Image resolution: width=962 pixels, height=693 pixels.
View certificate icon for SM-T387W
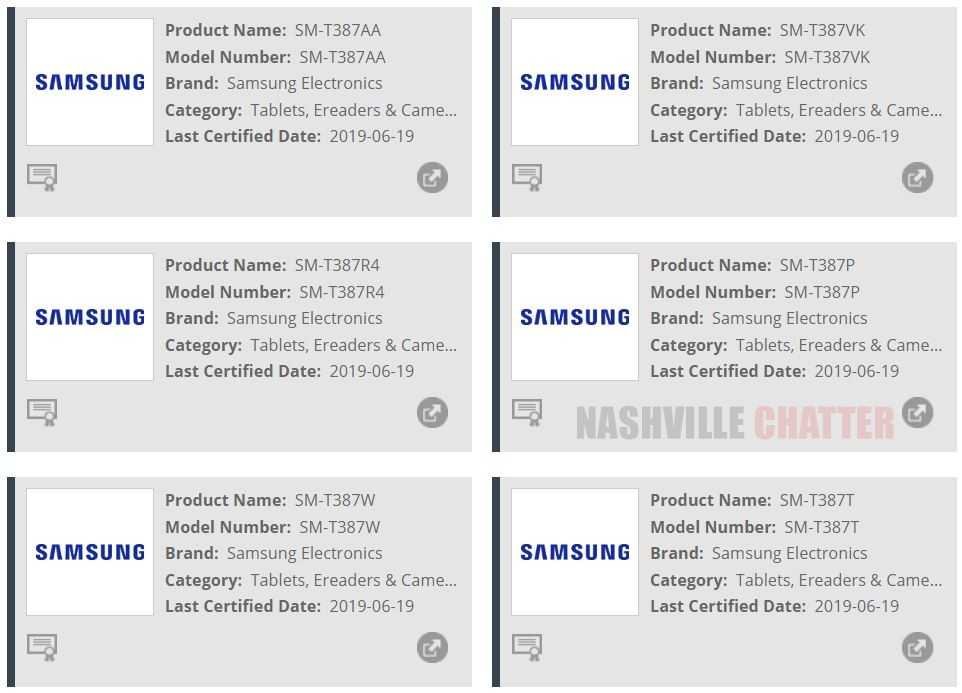coord(42,647)
